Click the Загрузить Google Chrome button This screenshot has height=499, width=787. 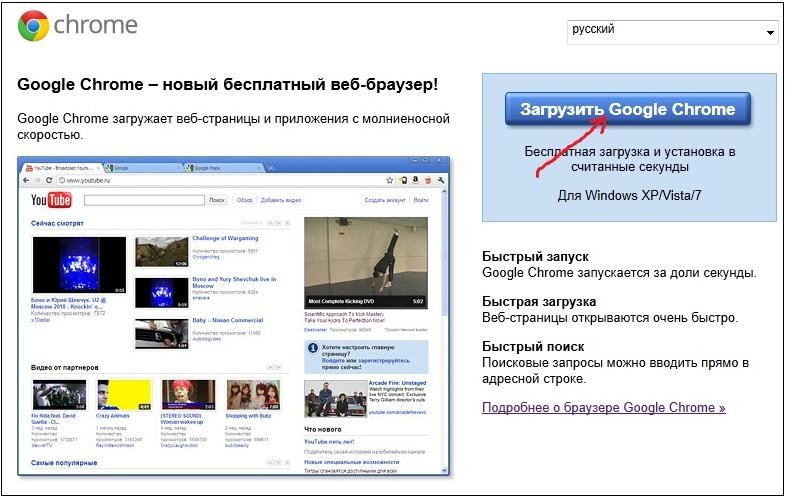point(628,109)
